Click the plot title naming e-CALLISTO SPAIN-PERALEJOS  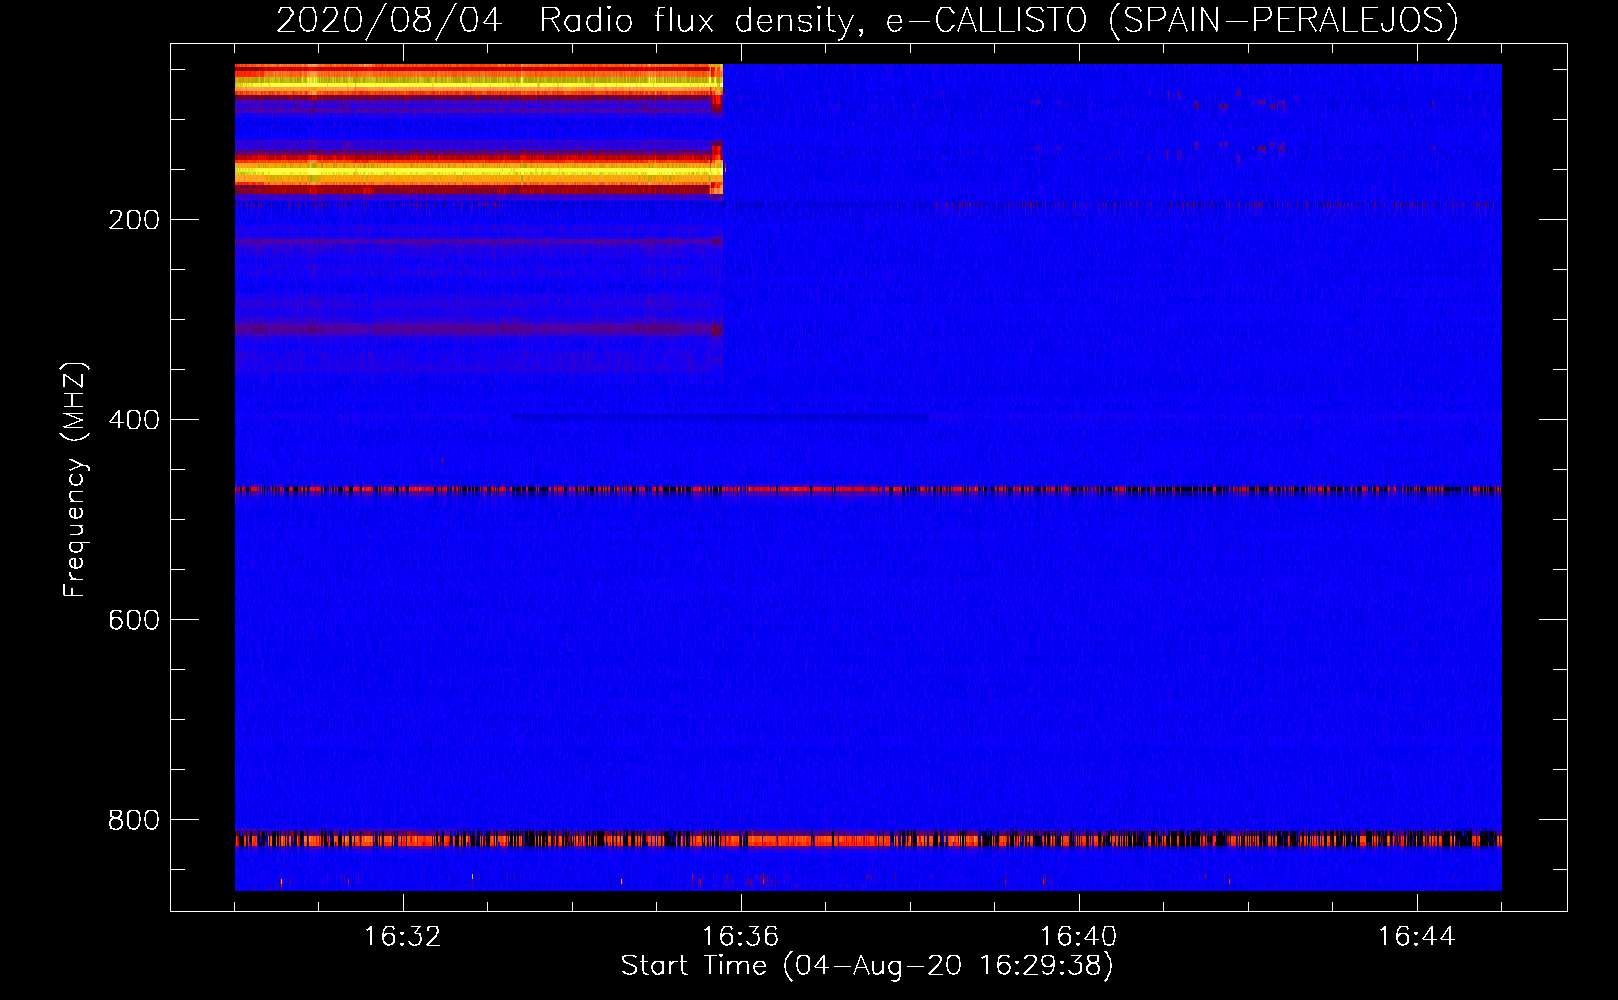pos(867,20)
